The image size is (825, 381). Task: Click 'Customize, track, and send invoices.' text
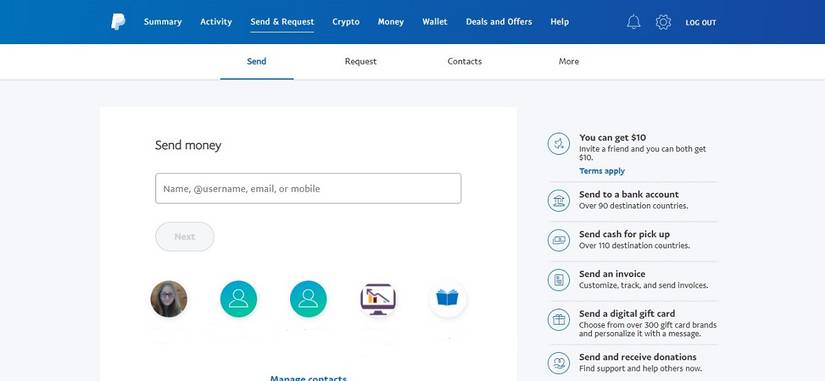pos(643,285)
